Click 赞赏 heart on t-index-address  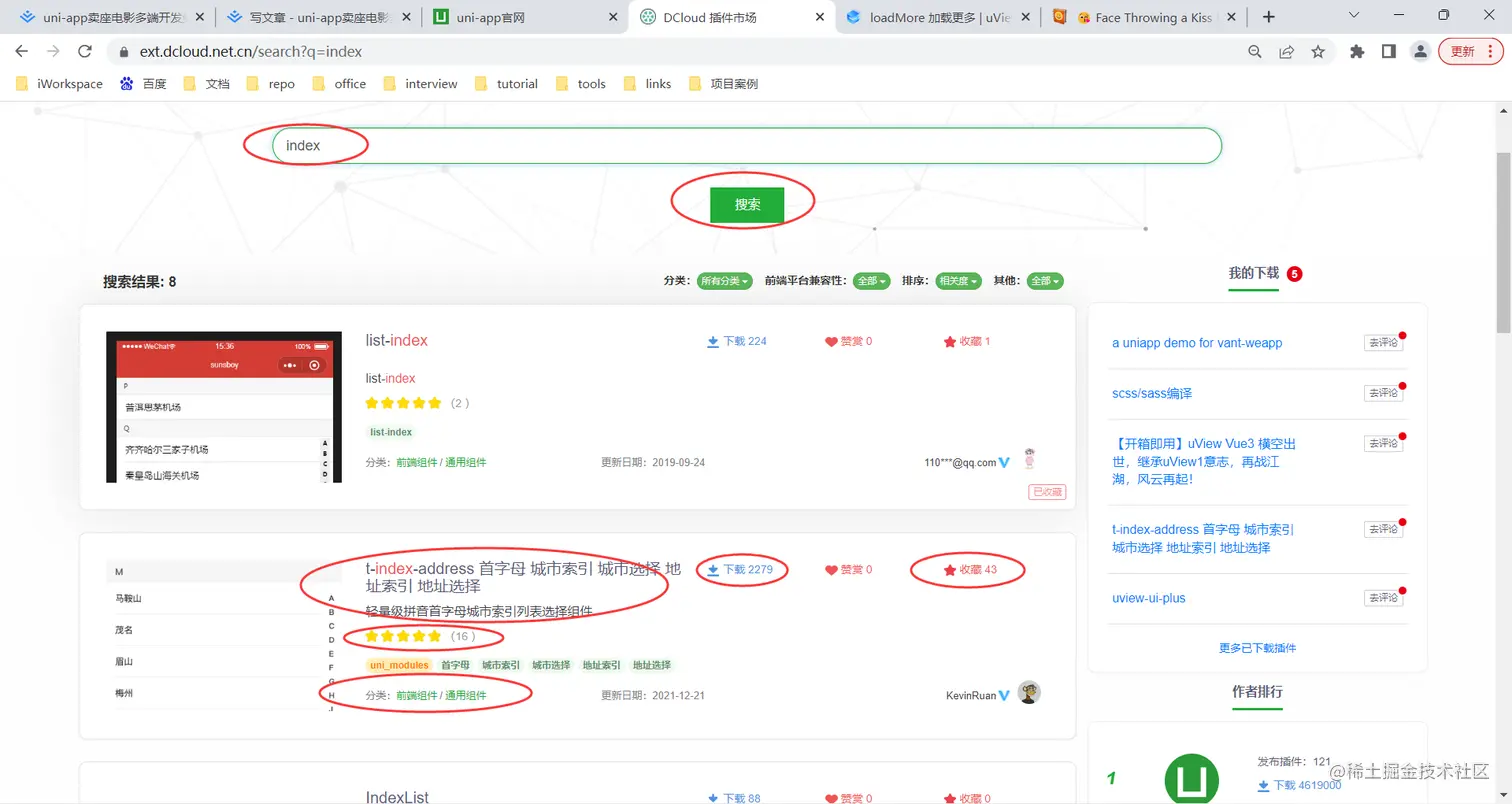click(x=830, y=570)
